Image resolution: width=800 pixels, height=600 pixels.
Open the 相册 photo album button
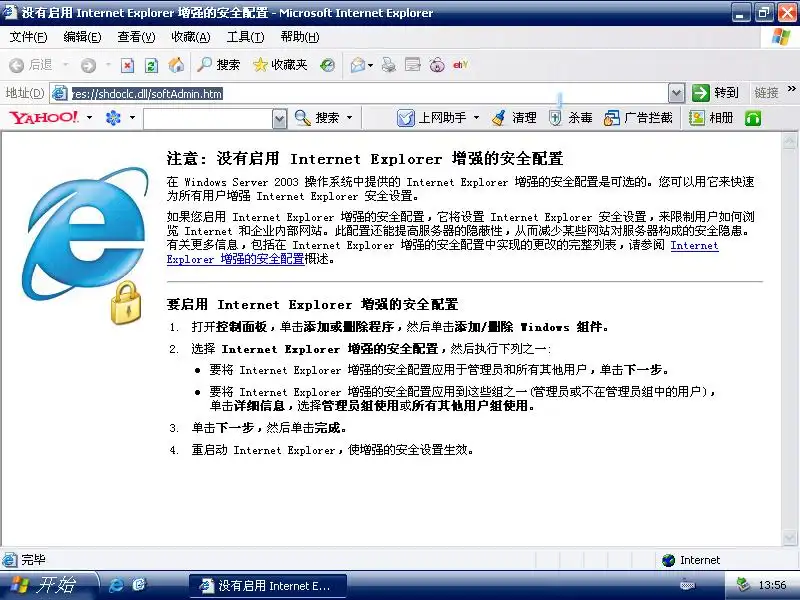tap(711, 118)
